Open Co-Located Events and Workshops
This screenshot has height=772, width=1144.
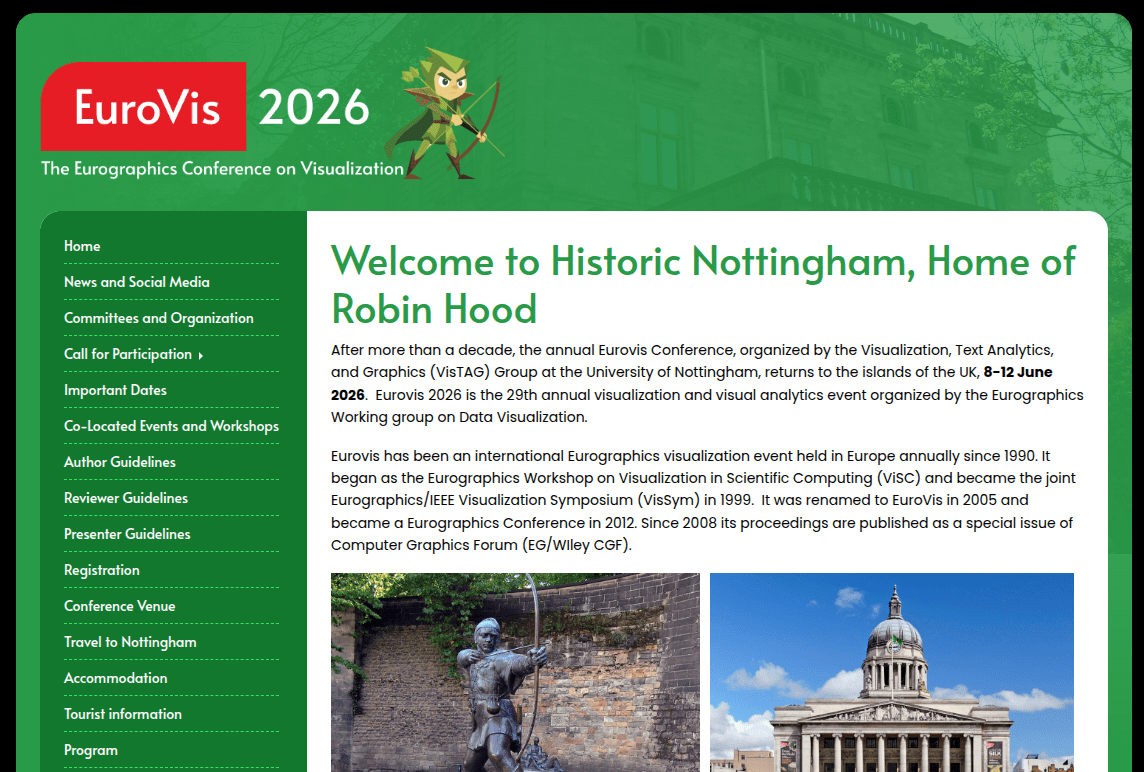(171, 426)
